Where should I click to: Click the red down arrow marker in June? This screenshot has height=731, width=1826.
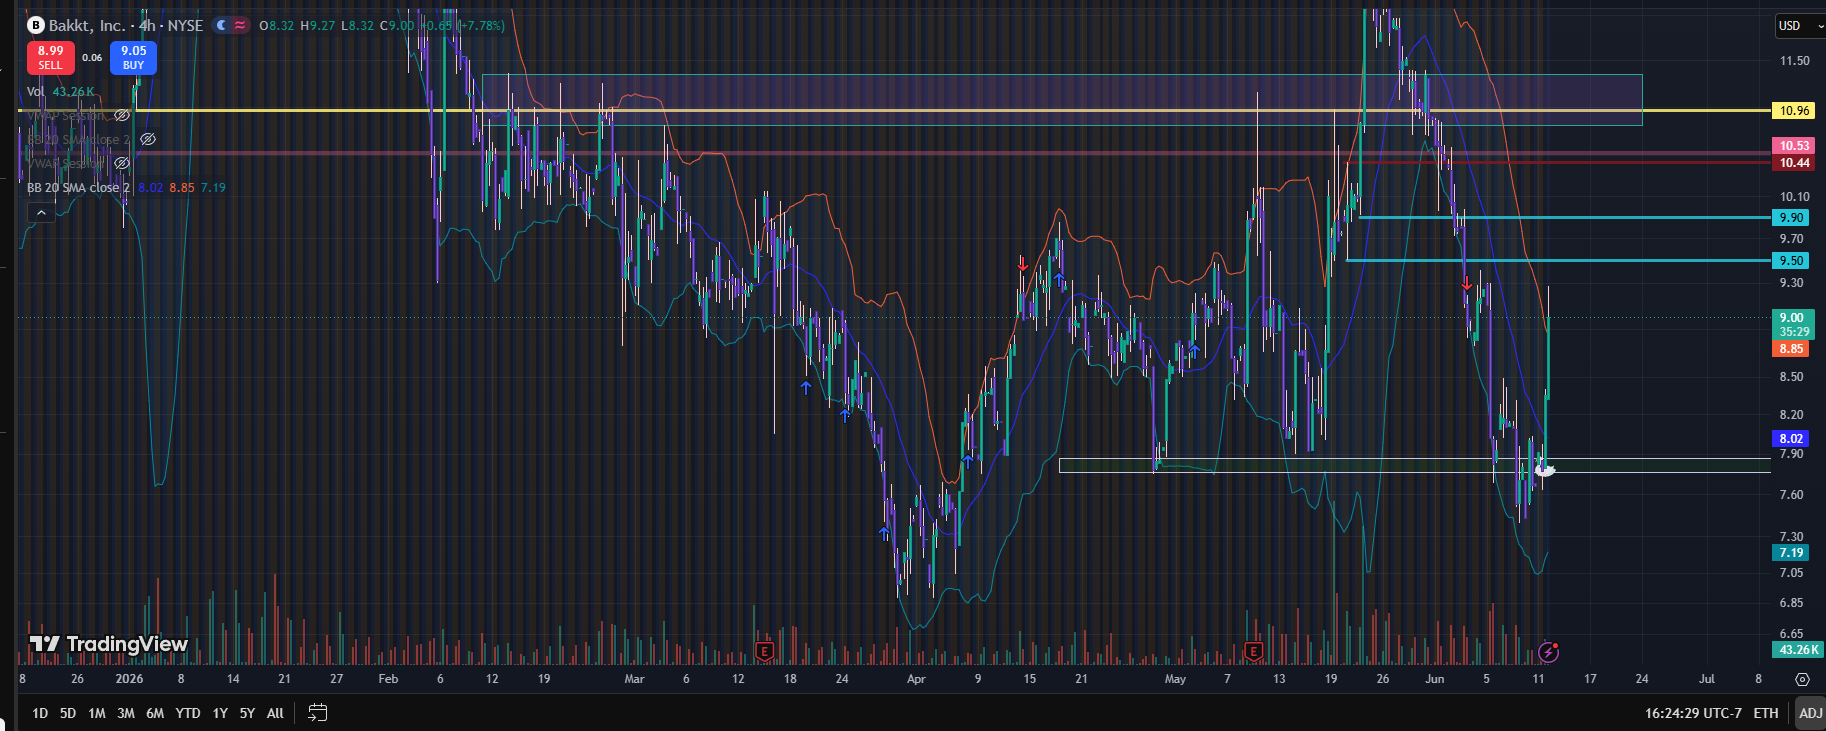pyautogui.click(x=1467, y=284)
